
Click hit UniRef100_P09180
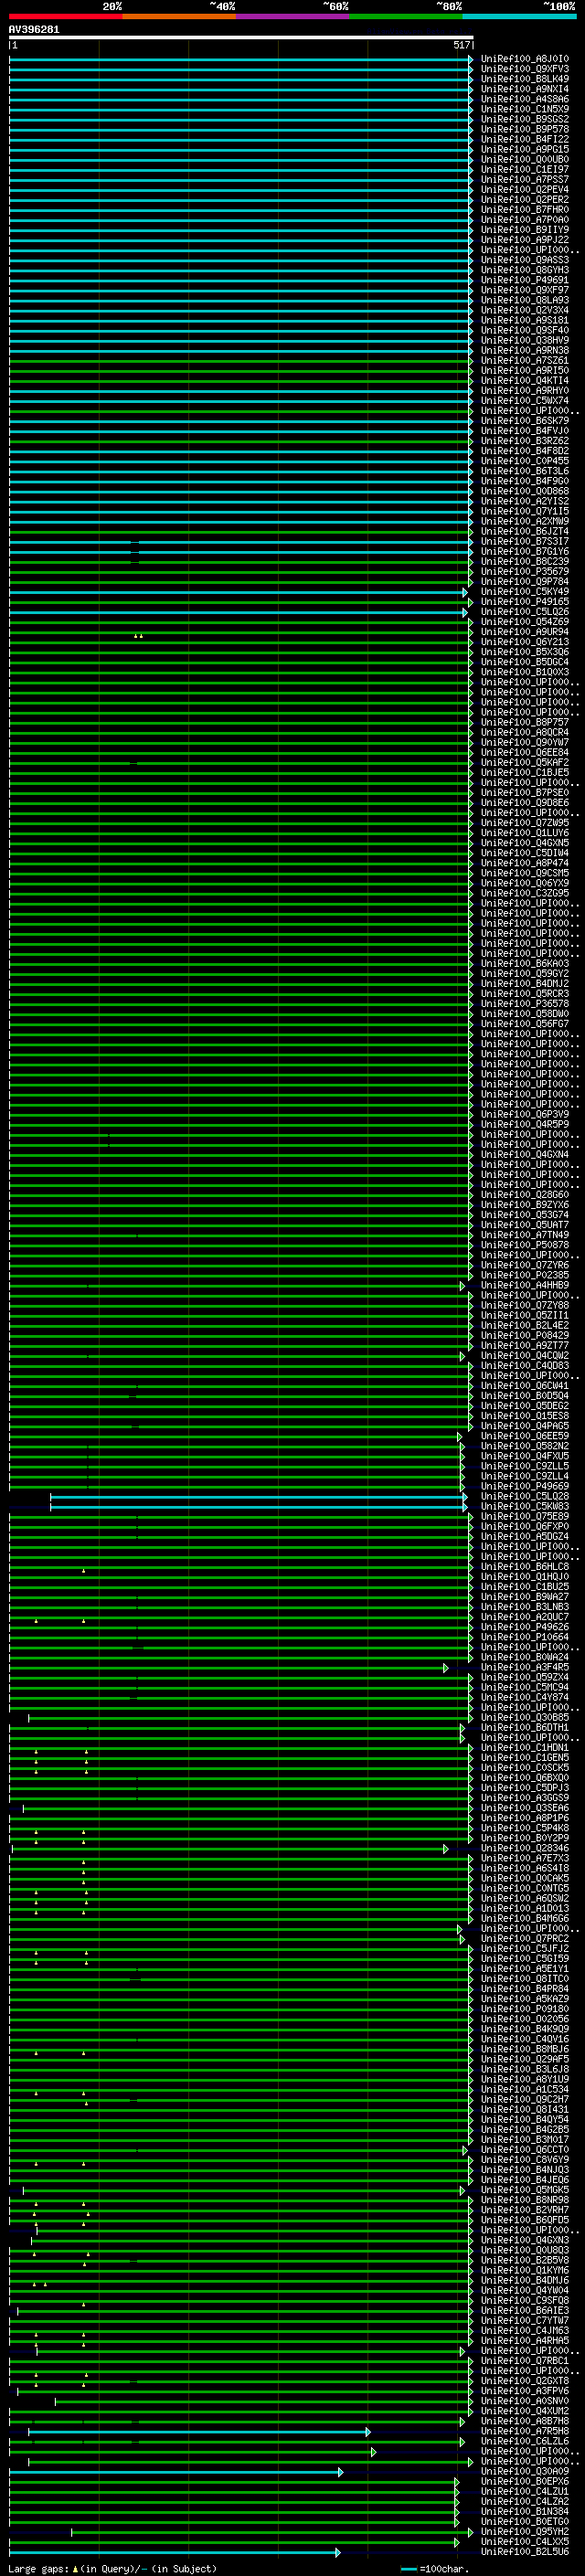pyautogui.click(x=525, y=2009)
